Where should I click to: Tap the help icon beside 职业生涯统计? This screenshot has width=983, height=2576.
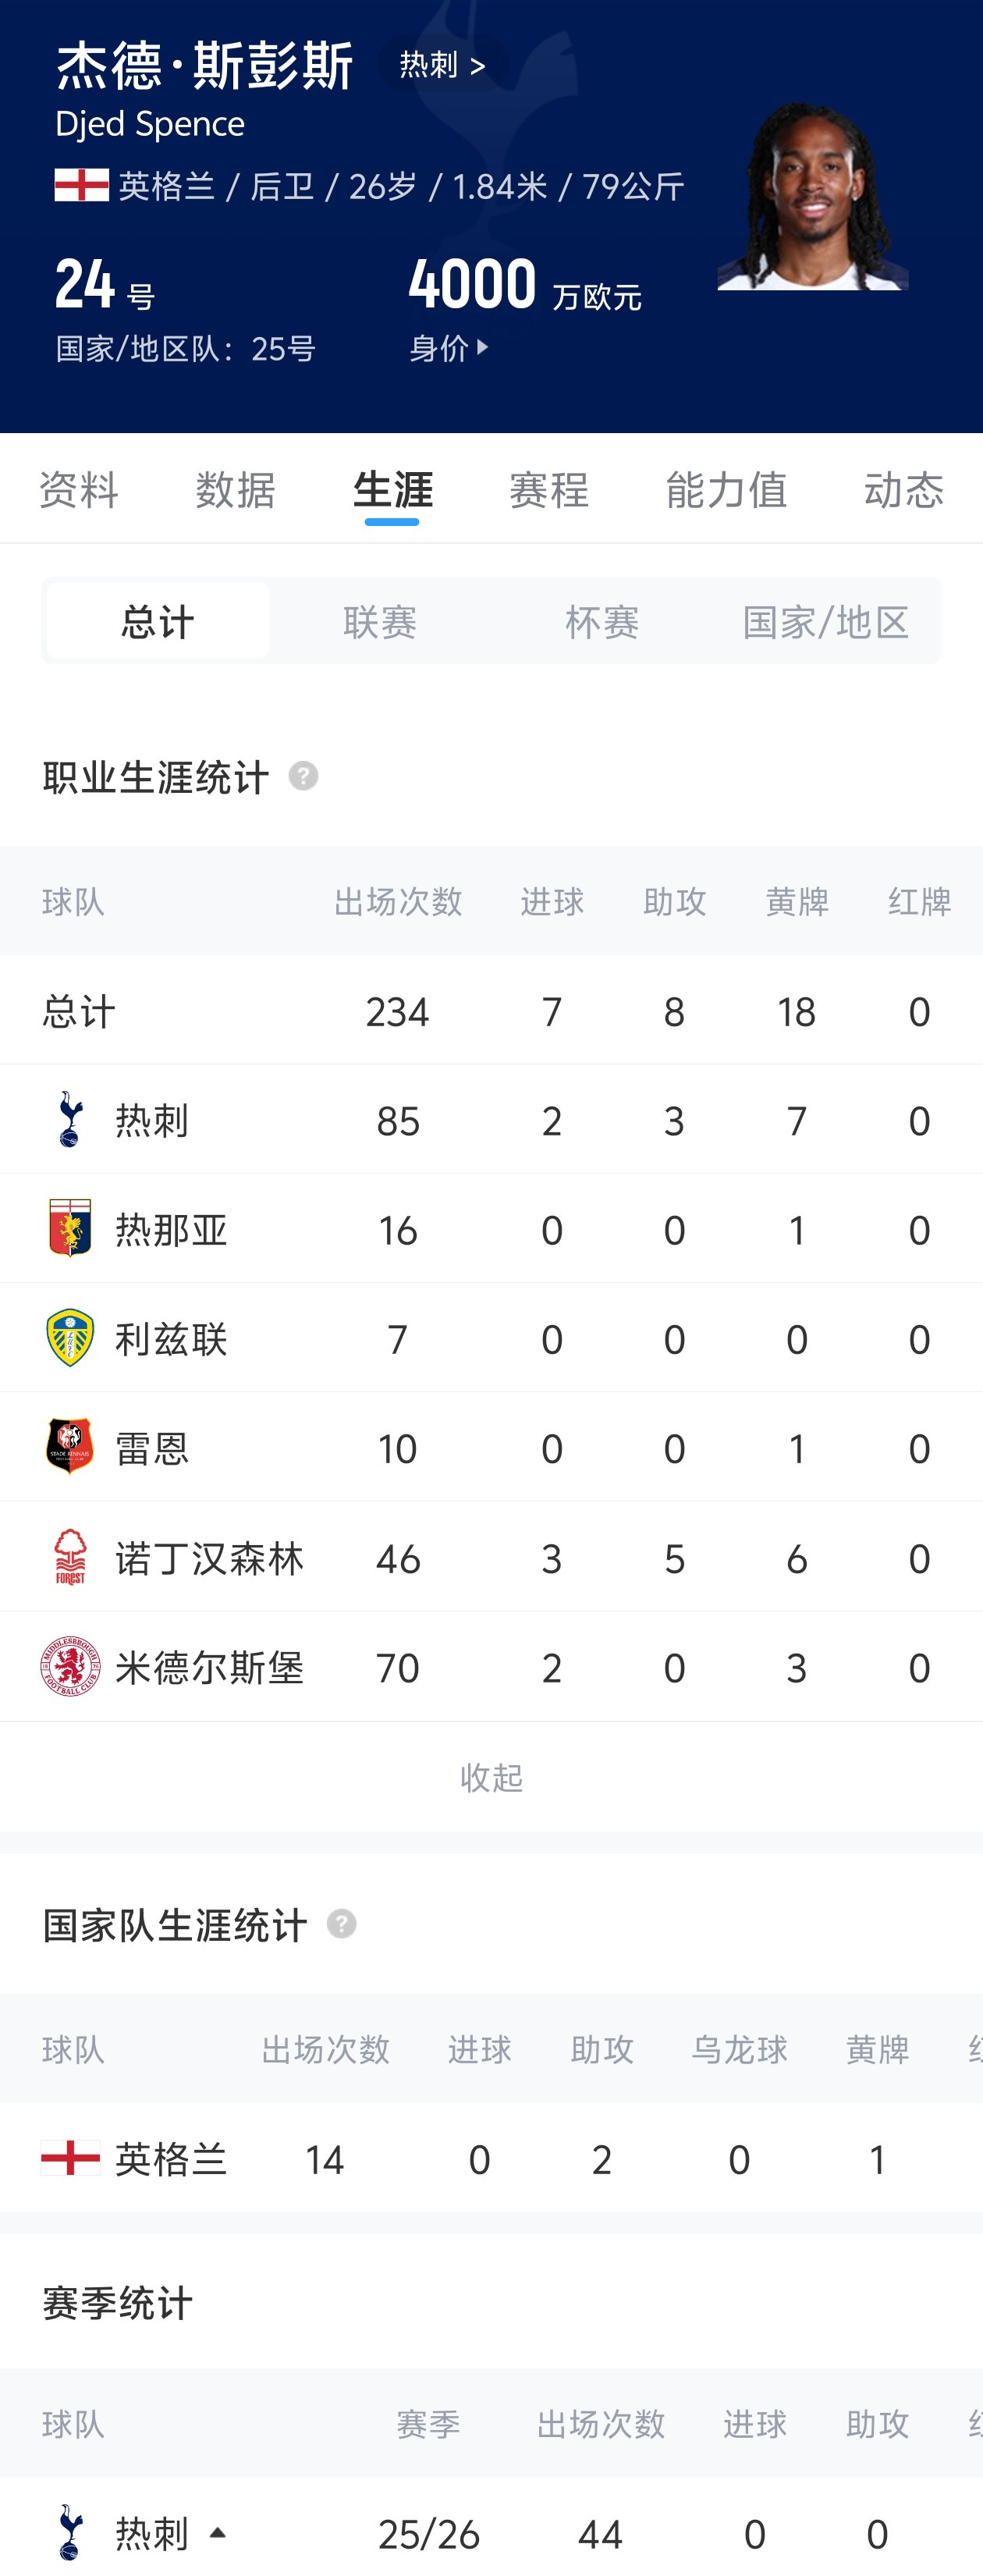pyautogui.click(x=303, y=776)
